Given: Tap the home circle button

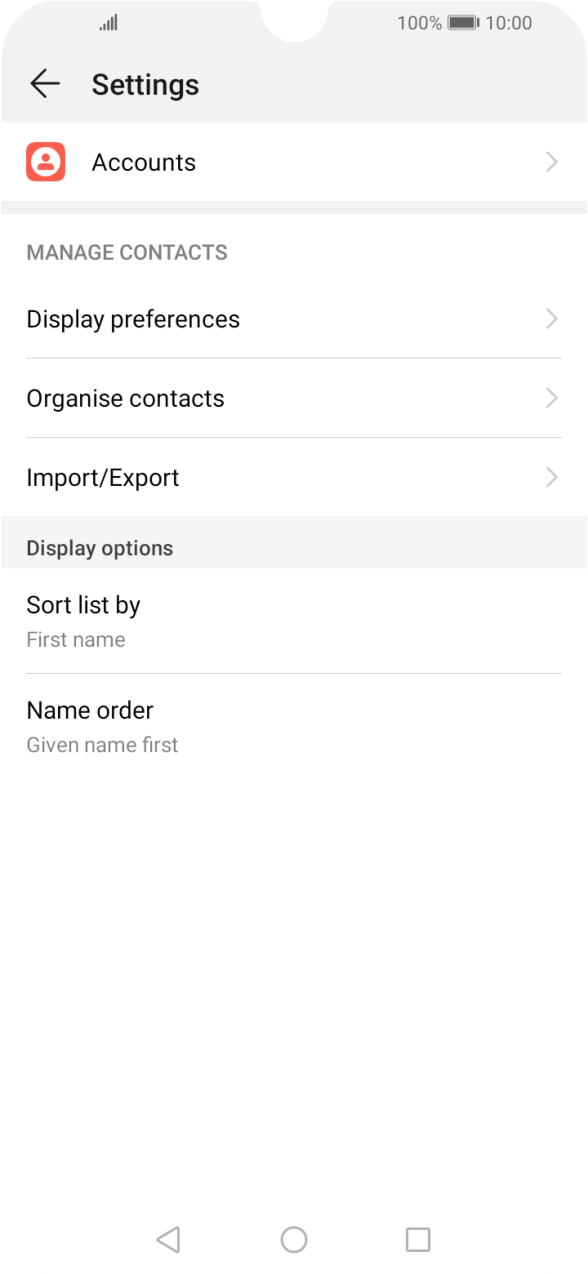Looking at the screenshot, I should (x=293, y=1238).
